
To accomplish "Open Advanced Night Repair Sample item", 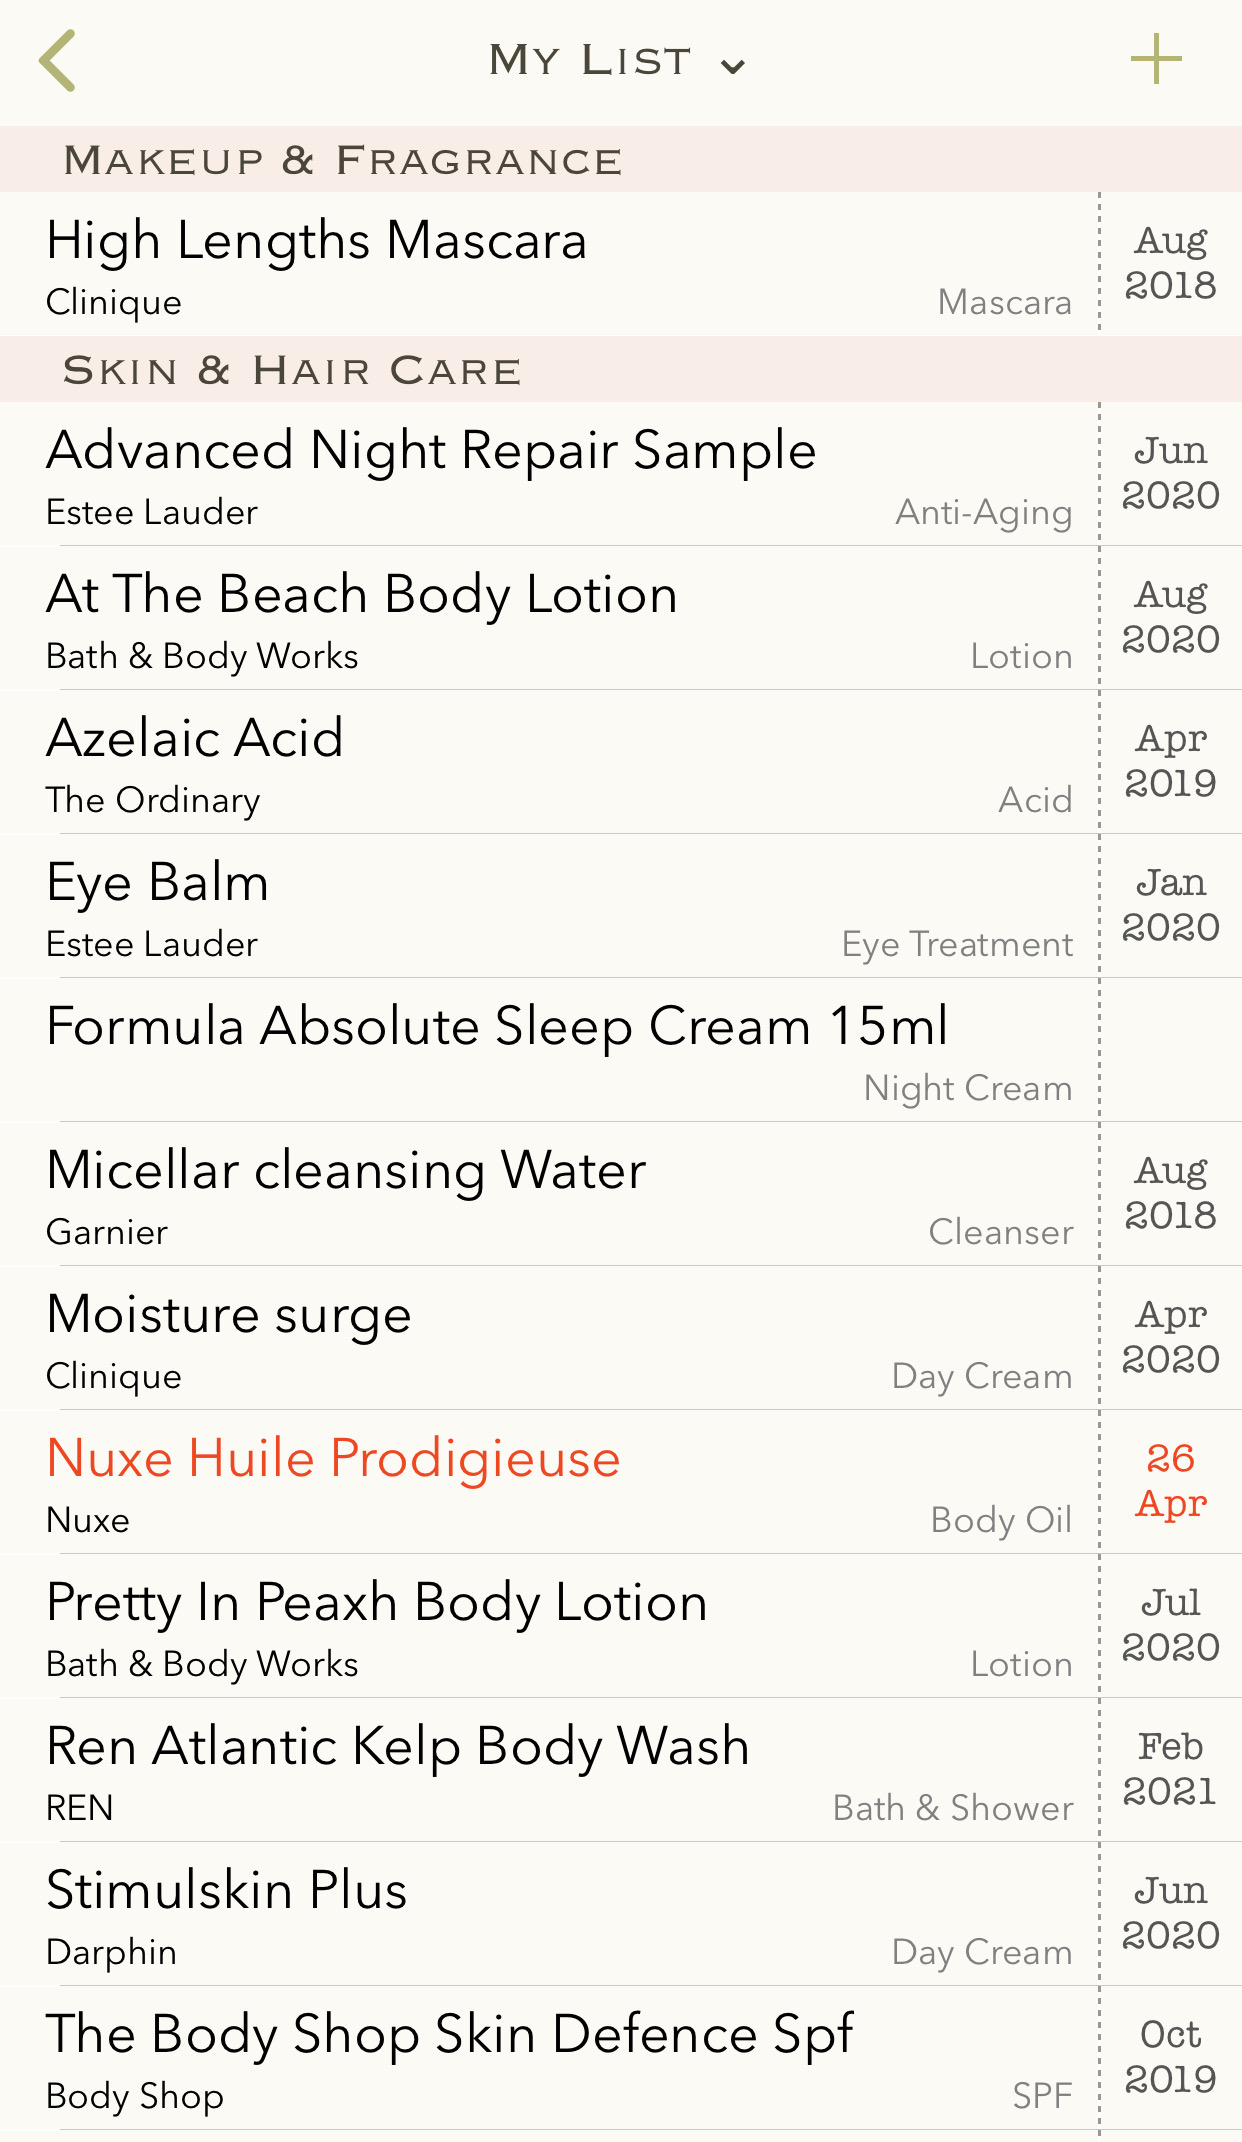I will tap(431, 452).
